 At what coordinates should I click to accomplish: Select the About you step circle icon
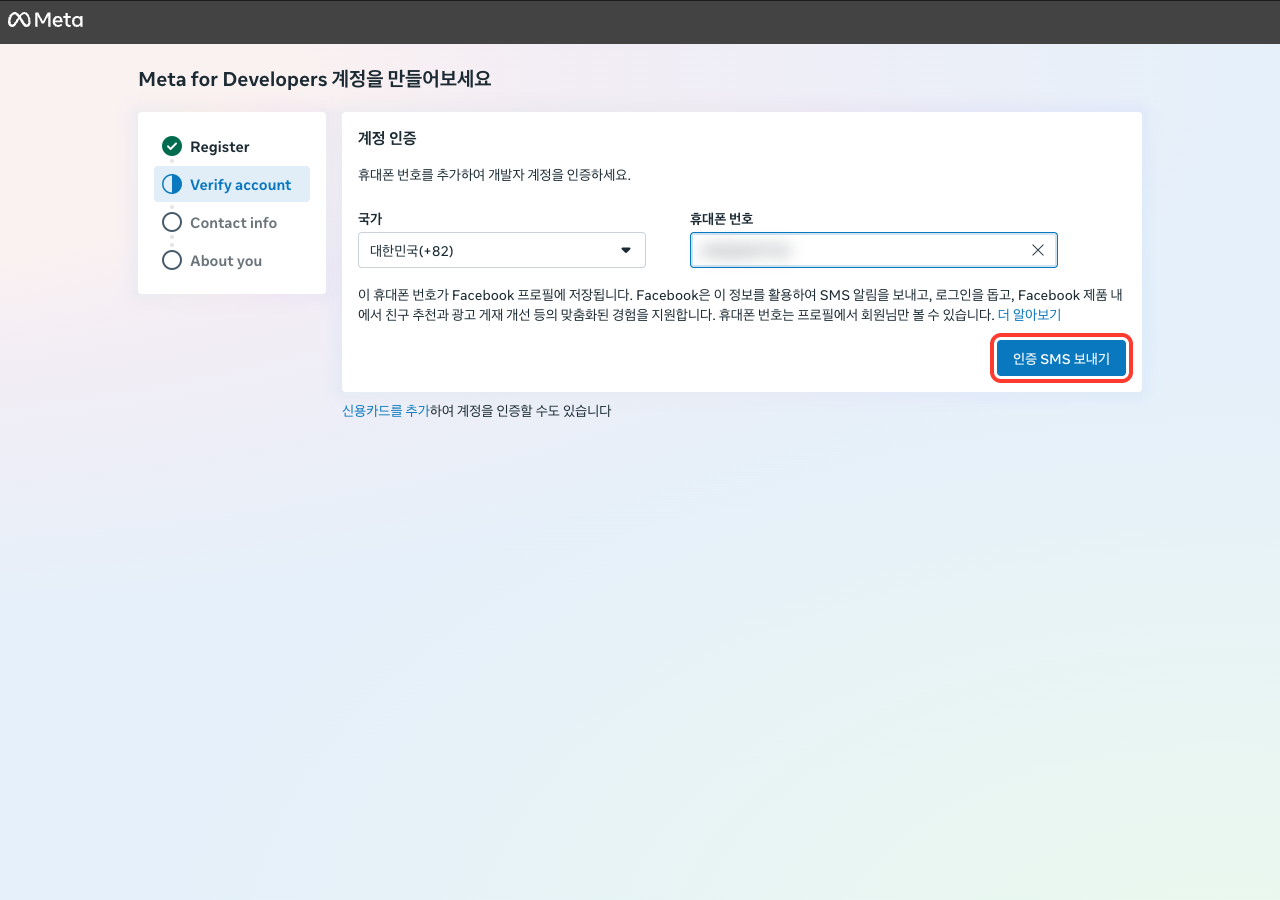pyautogui.click(x=172, y=260)
